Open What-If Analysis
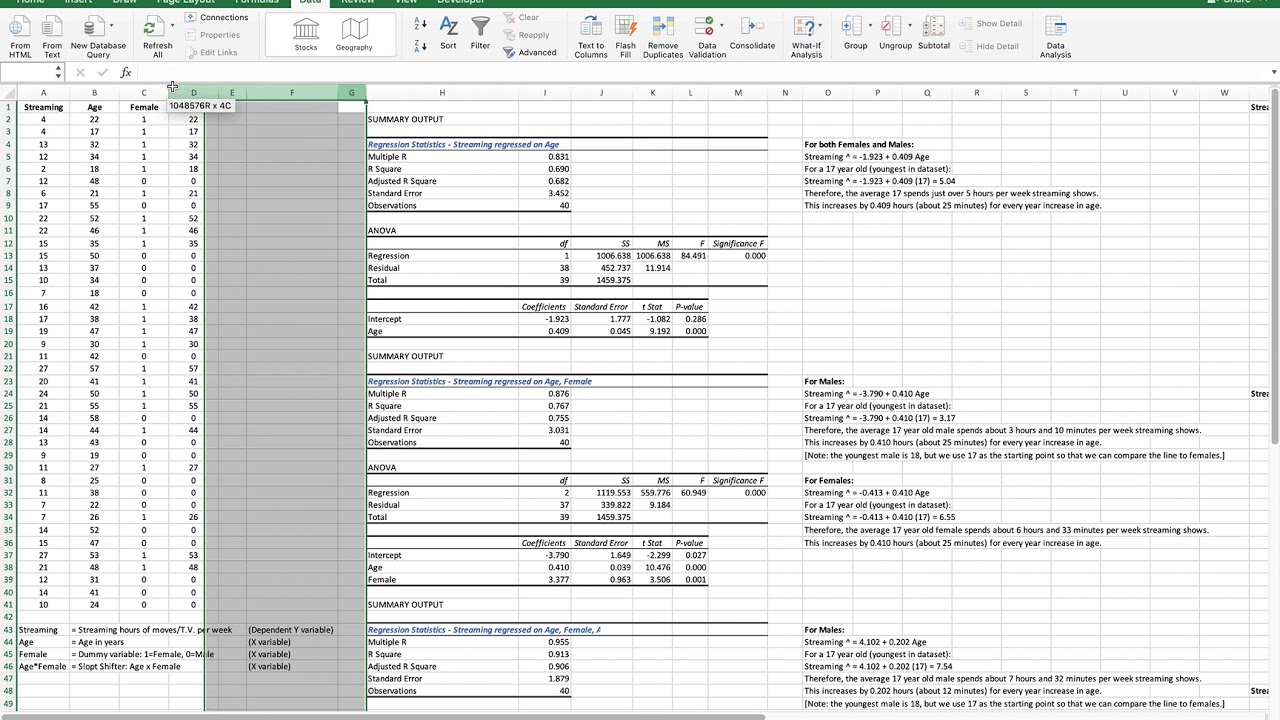1280x720 pixels. point(805,37)
